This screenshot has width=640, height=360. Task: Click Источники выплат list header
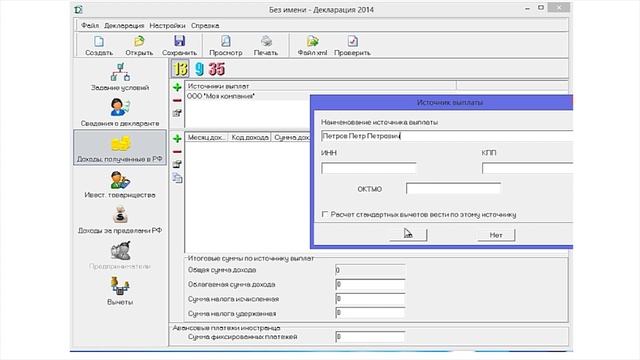coord(321,86)
